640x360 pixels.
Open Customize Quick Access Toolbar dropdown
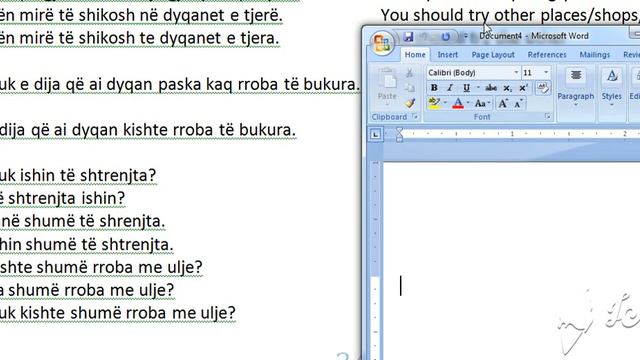pyautogui.click(x=465, y=37)
